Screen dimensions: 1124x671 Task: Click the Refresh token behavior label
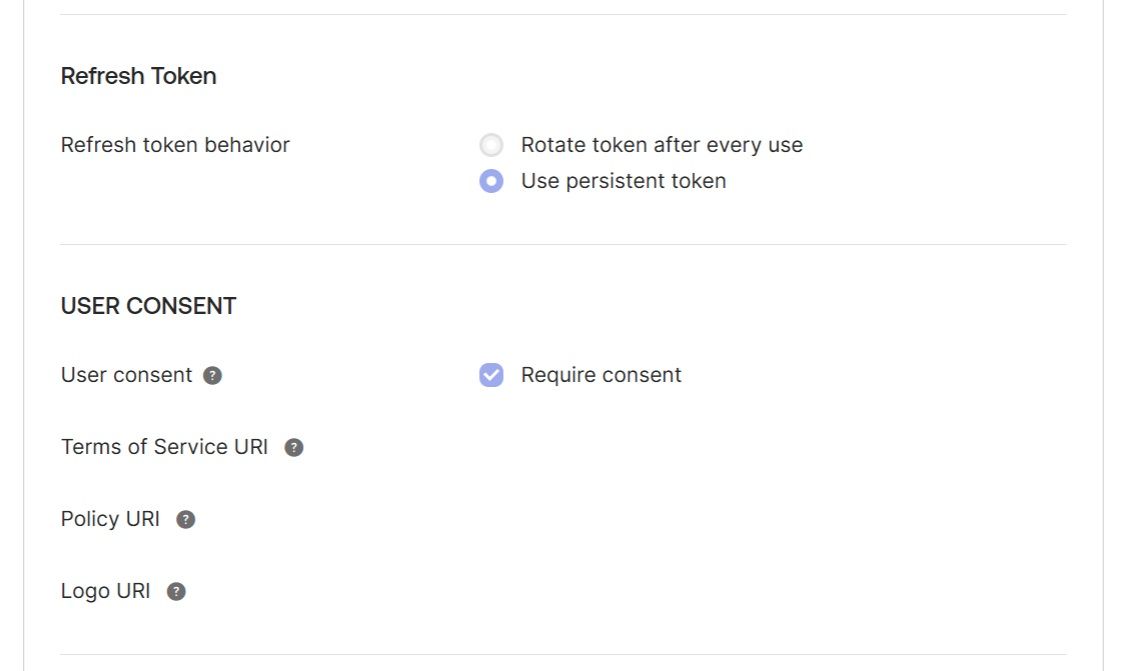click(175, 145)
